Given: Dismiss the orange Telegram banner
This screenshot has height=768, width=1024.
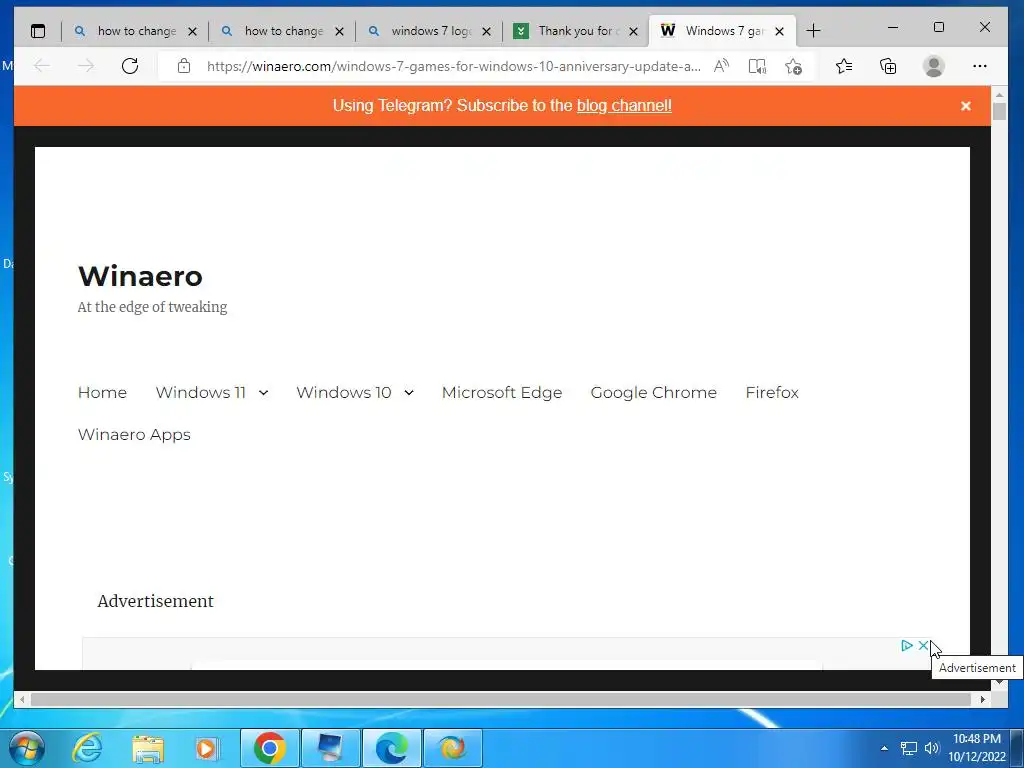Looking at the screenshot, I should (966, 106).
